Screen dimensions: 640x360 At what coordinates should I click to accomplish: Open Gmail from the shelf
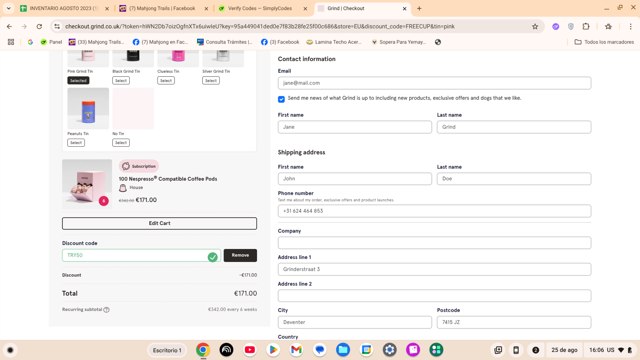[296, 350]
